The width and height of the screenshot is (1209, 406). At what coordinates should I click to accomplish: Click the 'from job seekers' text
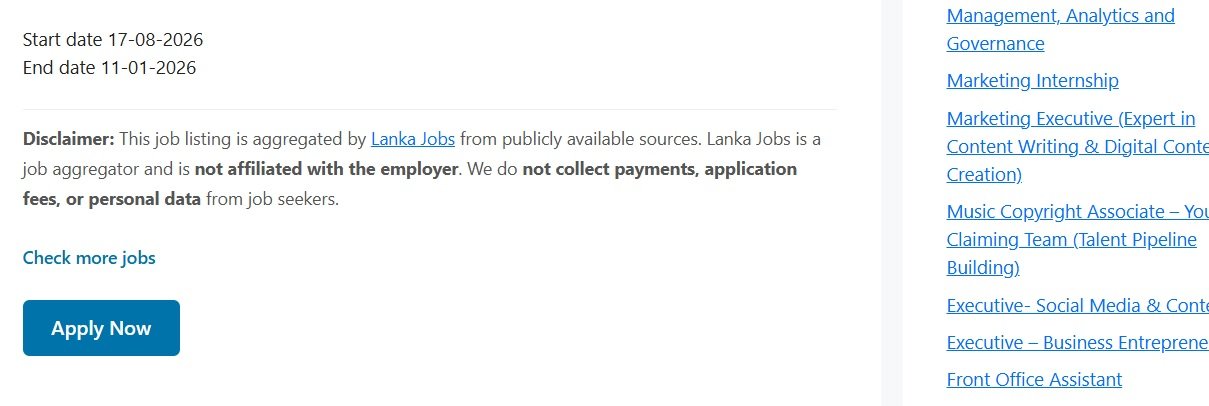click(272, 199)
